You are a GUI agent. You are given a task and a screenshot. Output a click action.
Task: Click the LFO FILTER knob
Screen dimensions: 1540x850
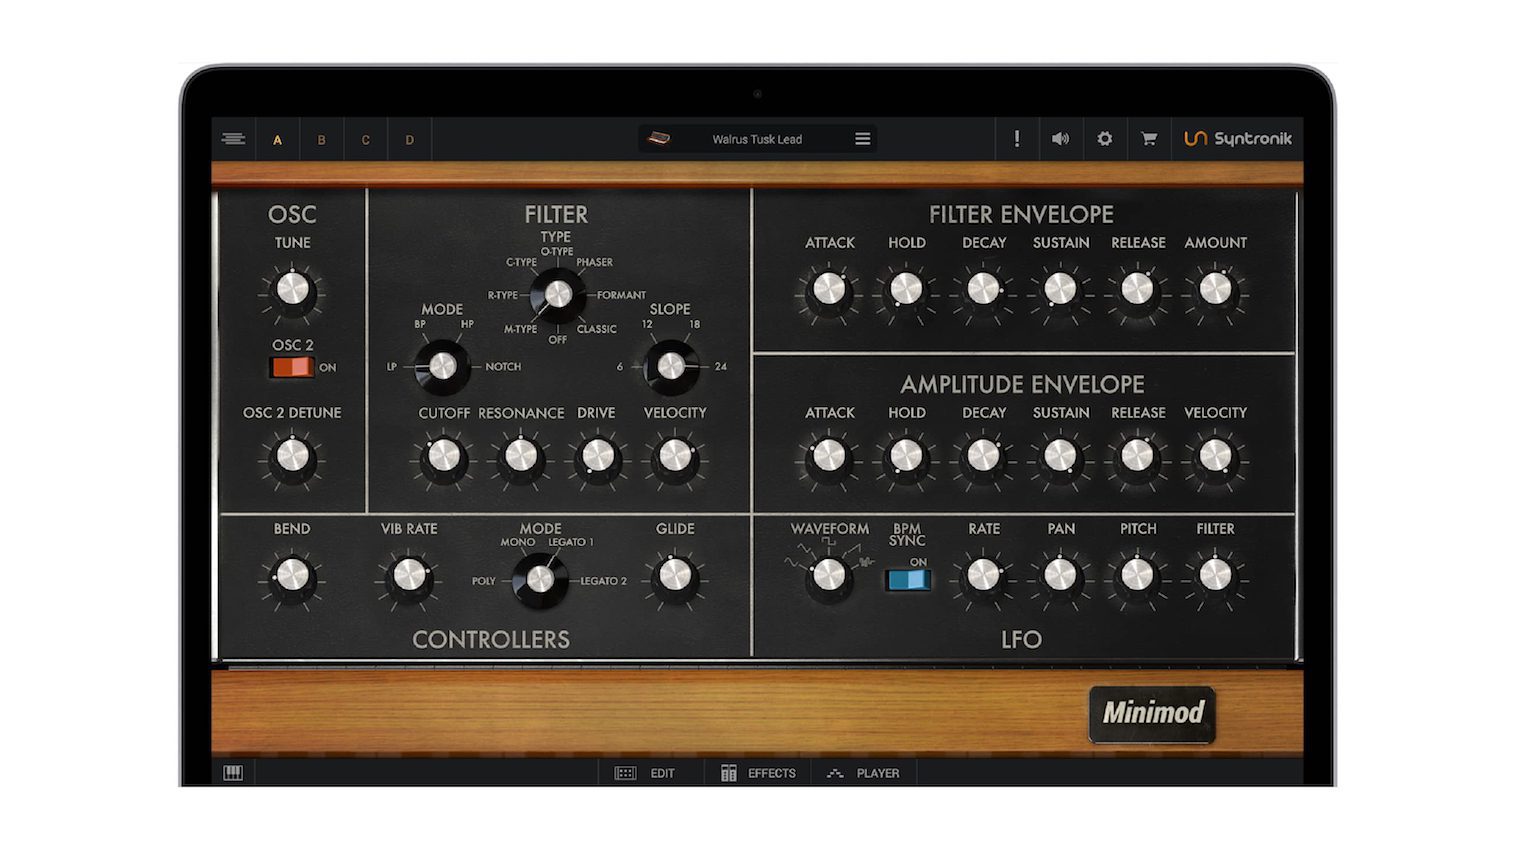click(x=1215, y=575)
